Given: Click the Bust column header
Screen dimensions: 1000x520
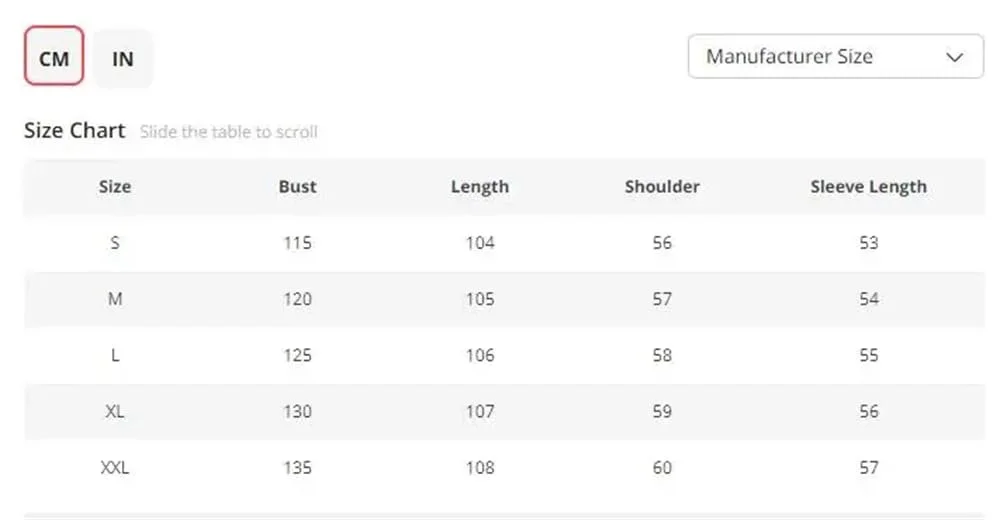Looking at the screenshot, I should coord(297,187).
